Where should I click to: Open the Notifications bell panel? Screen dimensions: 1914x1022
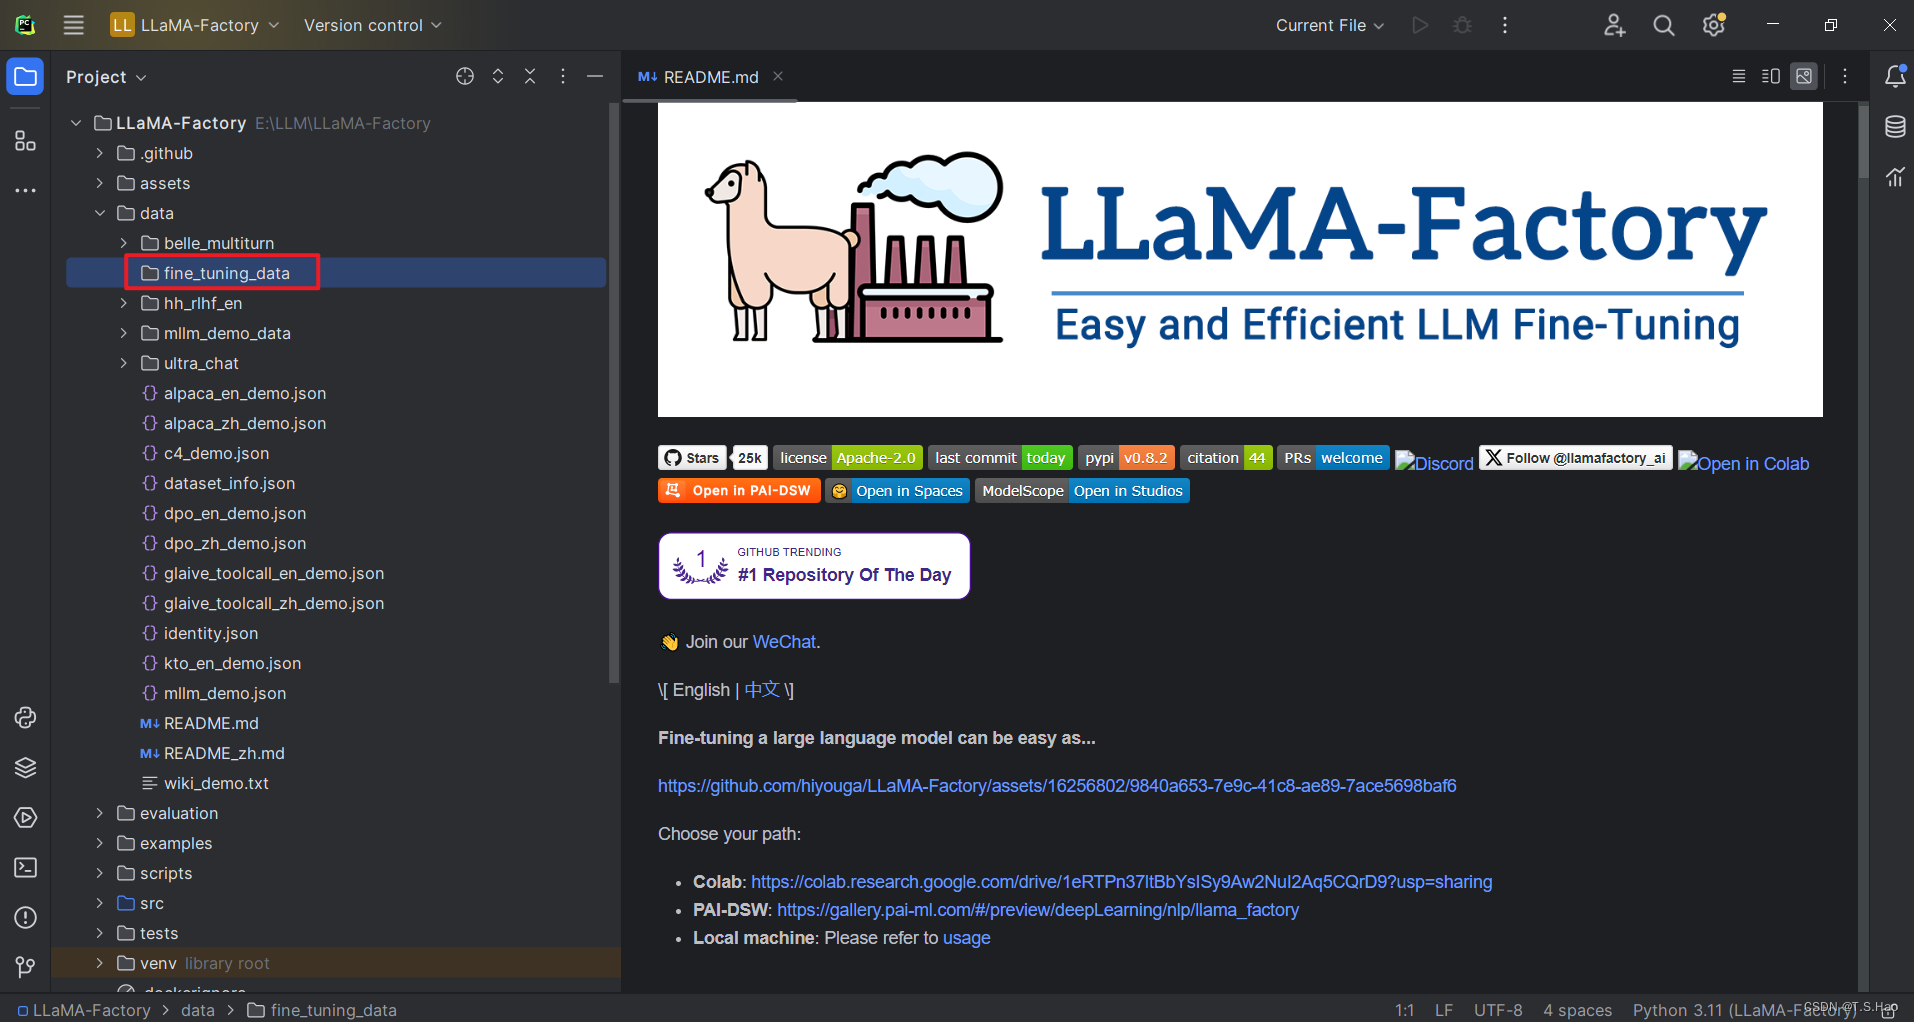click(1895, 76)
